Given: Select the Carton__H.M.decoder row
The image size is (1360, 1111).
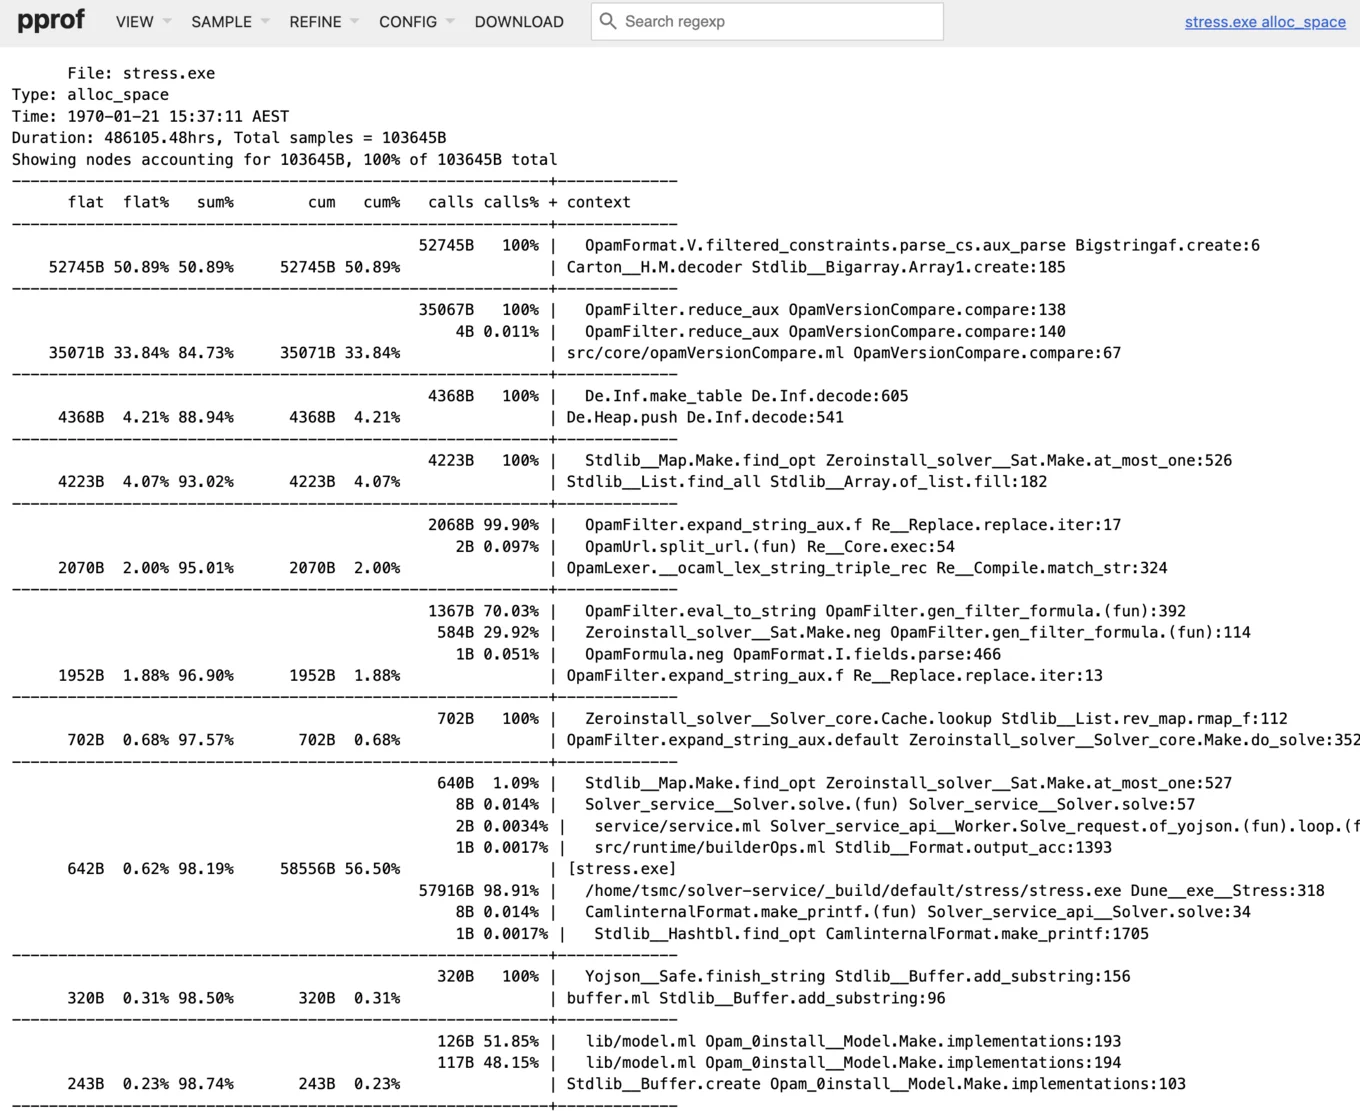Looking at the screenshot, I should pos(815,267).
